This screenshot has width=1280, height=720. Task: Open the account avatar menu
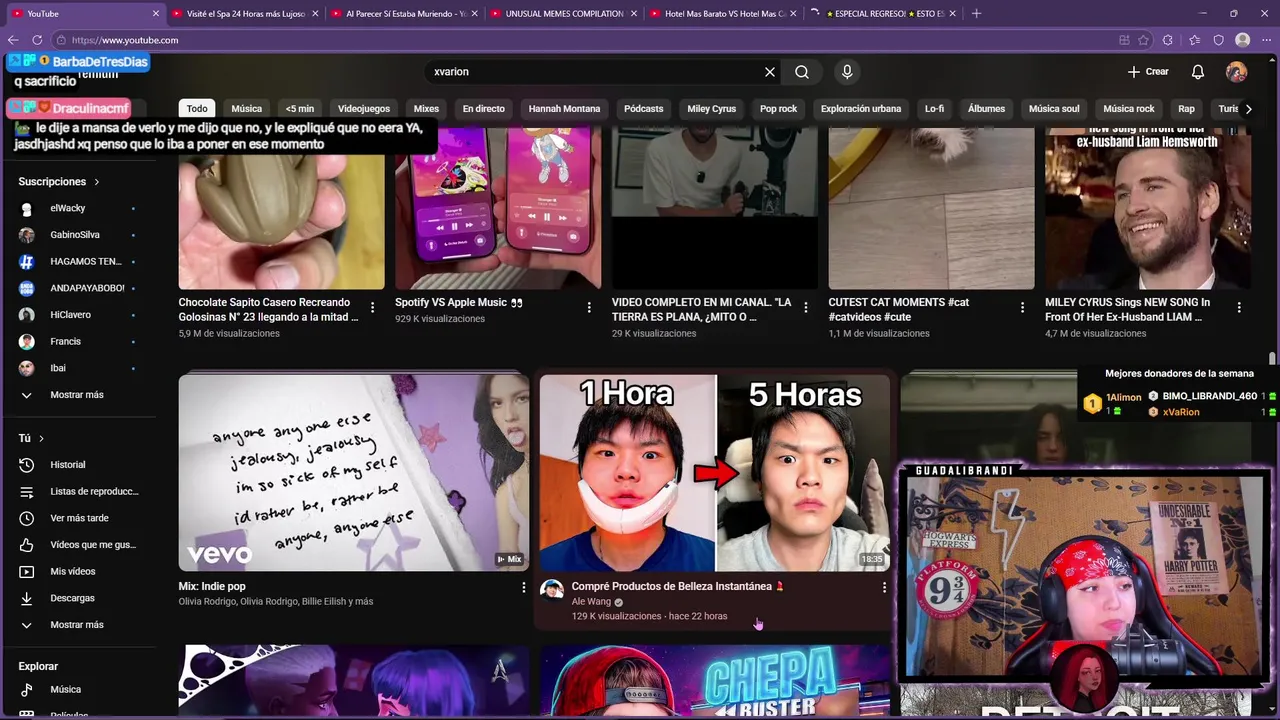1237,72
